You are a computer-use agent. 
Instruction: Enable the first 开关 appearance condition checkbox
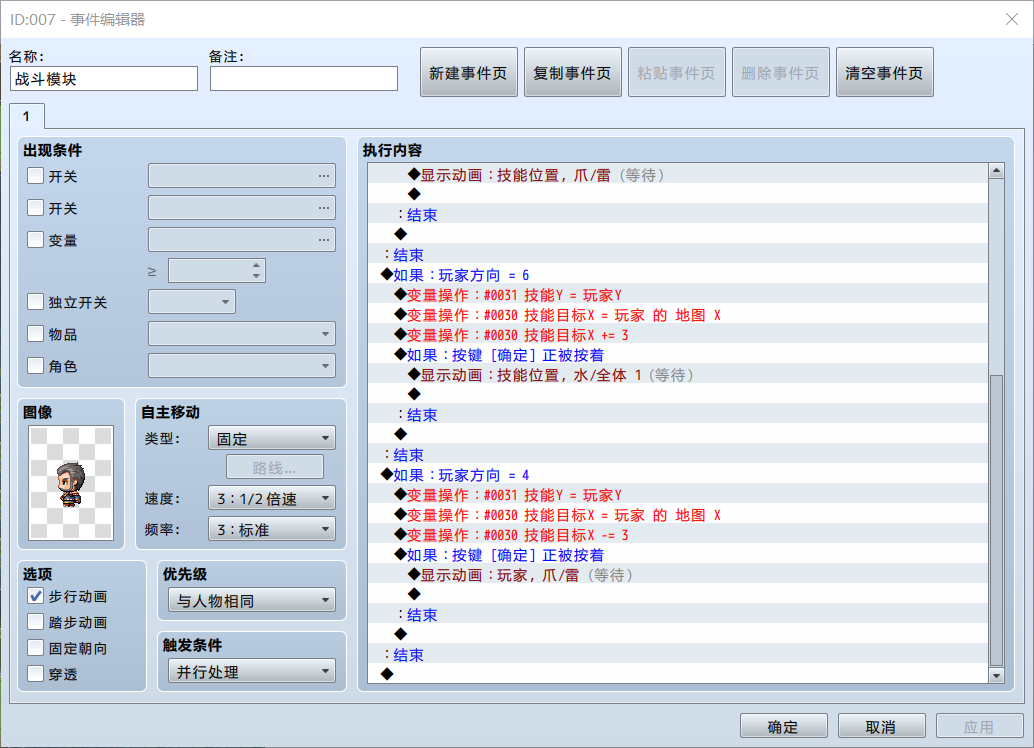pyautogui.click(x=36, y=176)
